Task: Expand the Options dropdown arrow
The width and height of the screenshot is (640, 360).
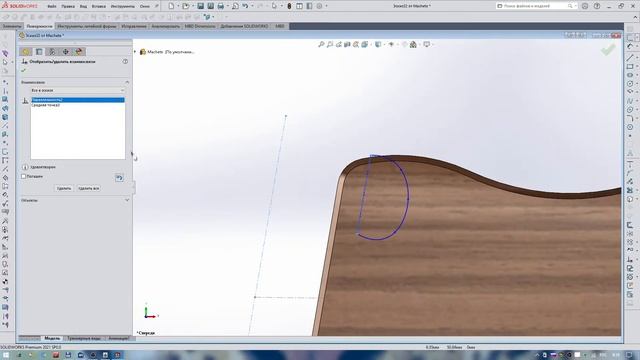Action: pos(326,6)
